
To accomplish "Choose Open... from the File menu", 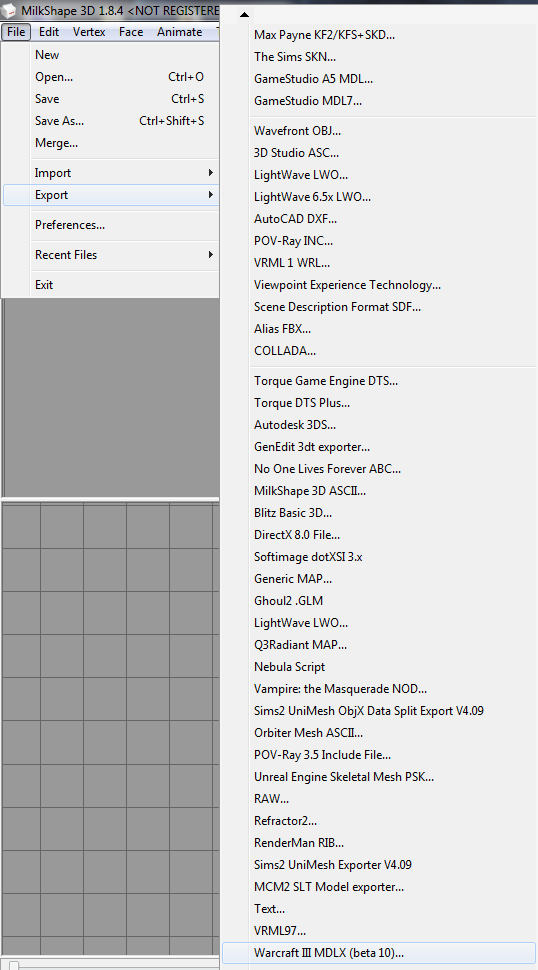I will pyautogui.click(x=111, y=77).
